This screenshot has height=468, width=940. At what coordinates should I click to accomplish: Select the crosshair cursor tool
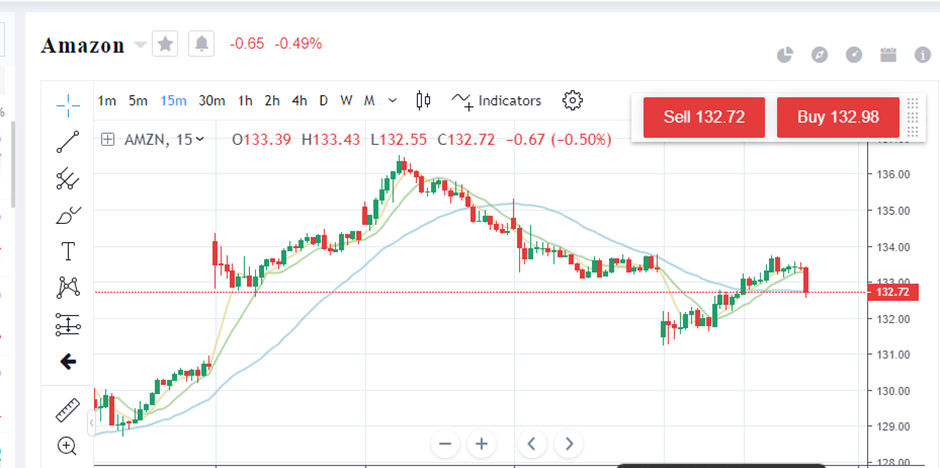pyautogui.click(x=68, y=103)
